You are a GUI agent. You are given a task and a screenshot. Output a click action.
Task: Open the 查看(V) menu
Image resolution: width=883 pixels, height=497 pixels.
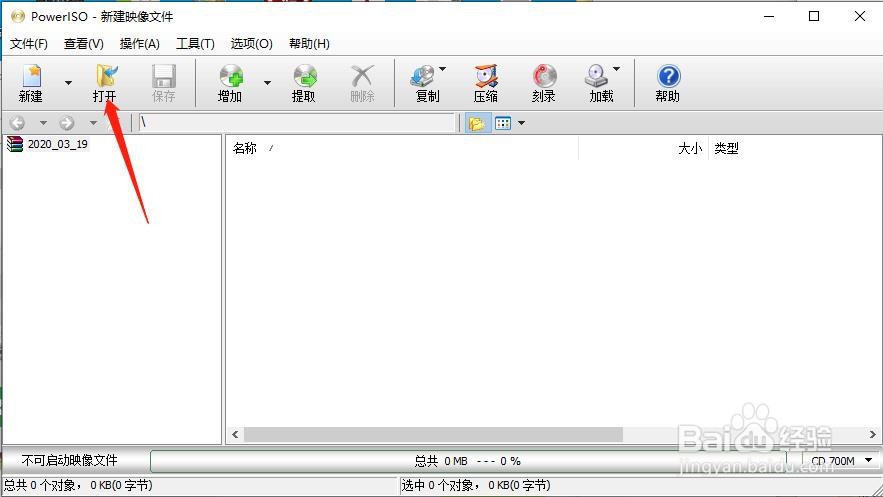(x=84, y=43)
